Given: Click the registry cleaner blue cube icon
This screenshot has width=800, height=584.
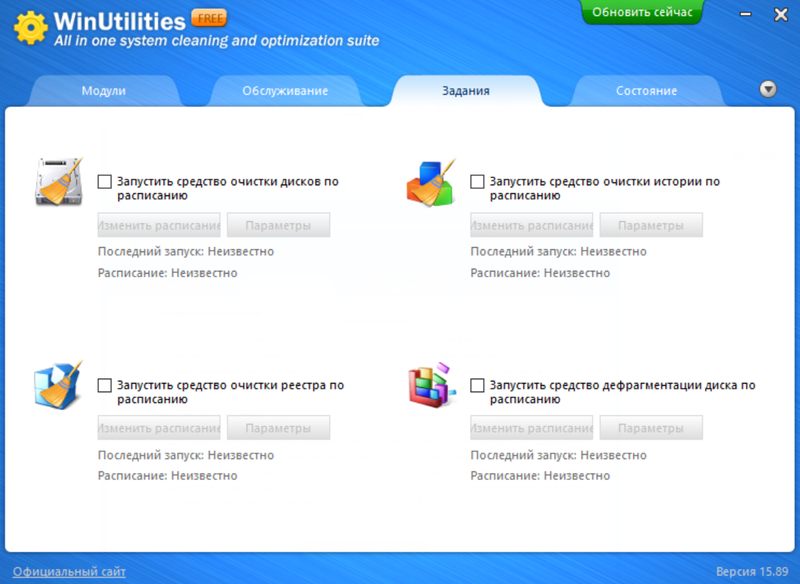Looking at the screenshot, I should tap(58, 385).
